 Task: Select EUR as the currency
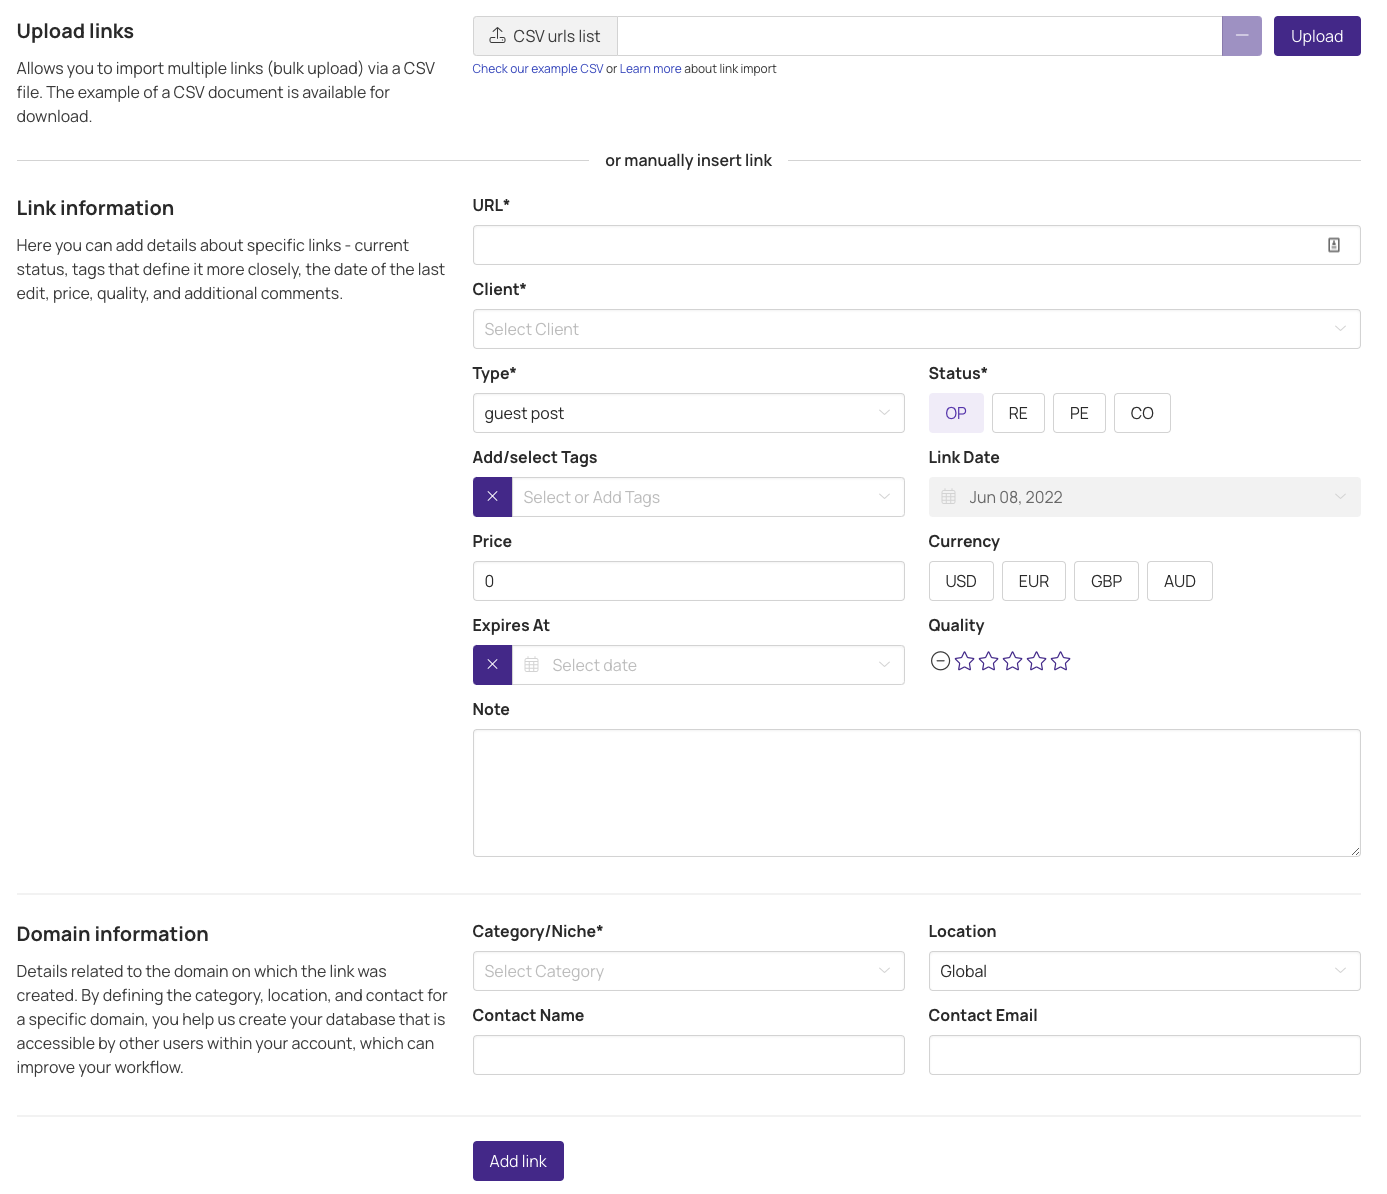1033,581
